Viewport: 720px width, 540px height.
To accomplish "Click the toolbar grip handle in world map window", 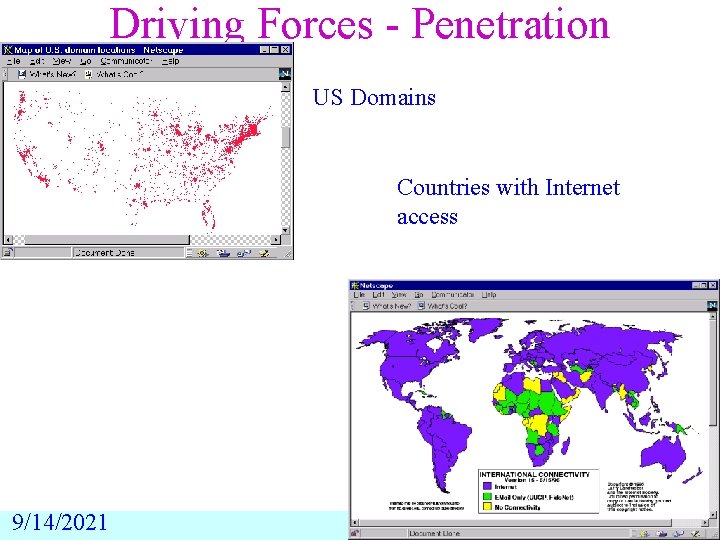I will (x=353, y=306).
